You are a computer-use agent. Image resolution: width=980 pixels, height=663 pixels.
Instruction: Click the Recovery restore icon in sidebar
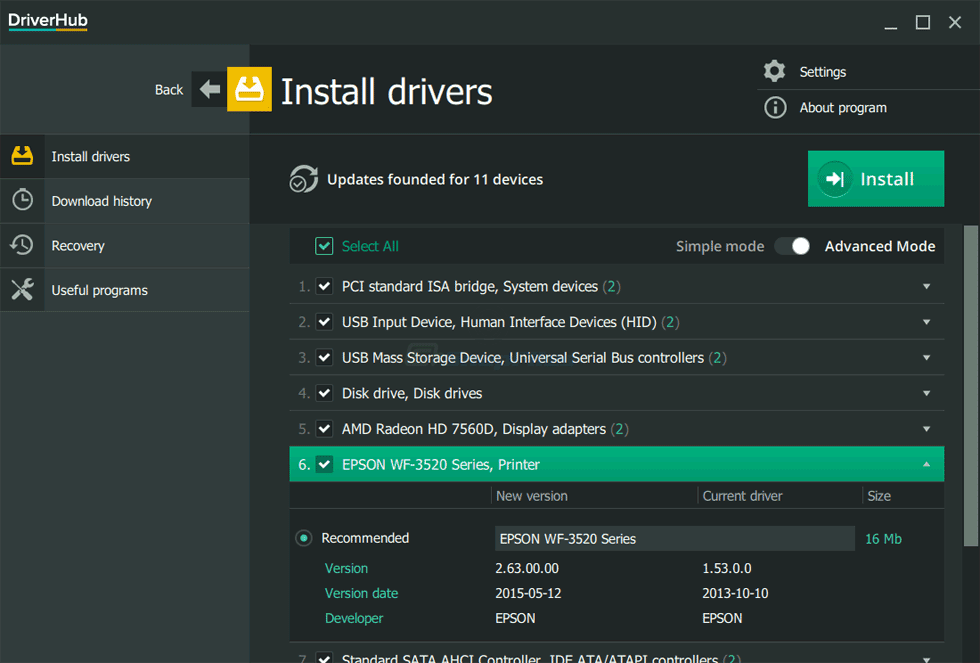pyautogui.click(x=22, y=245)
